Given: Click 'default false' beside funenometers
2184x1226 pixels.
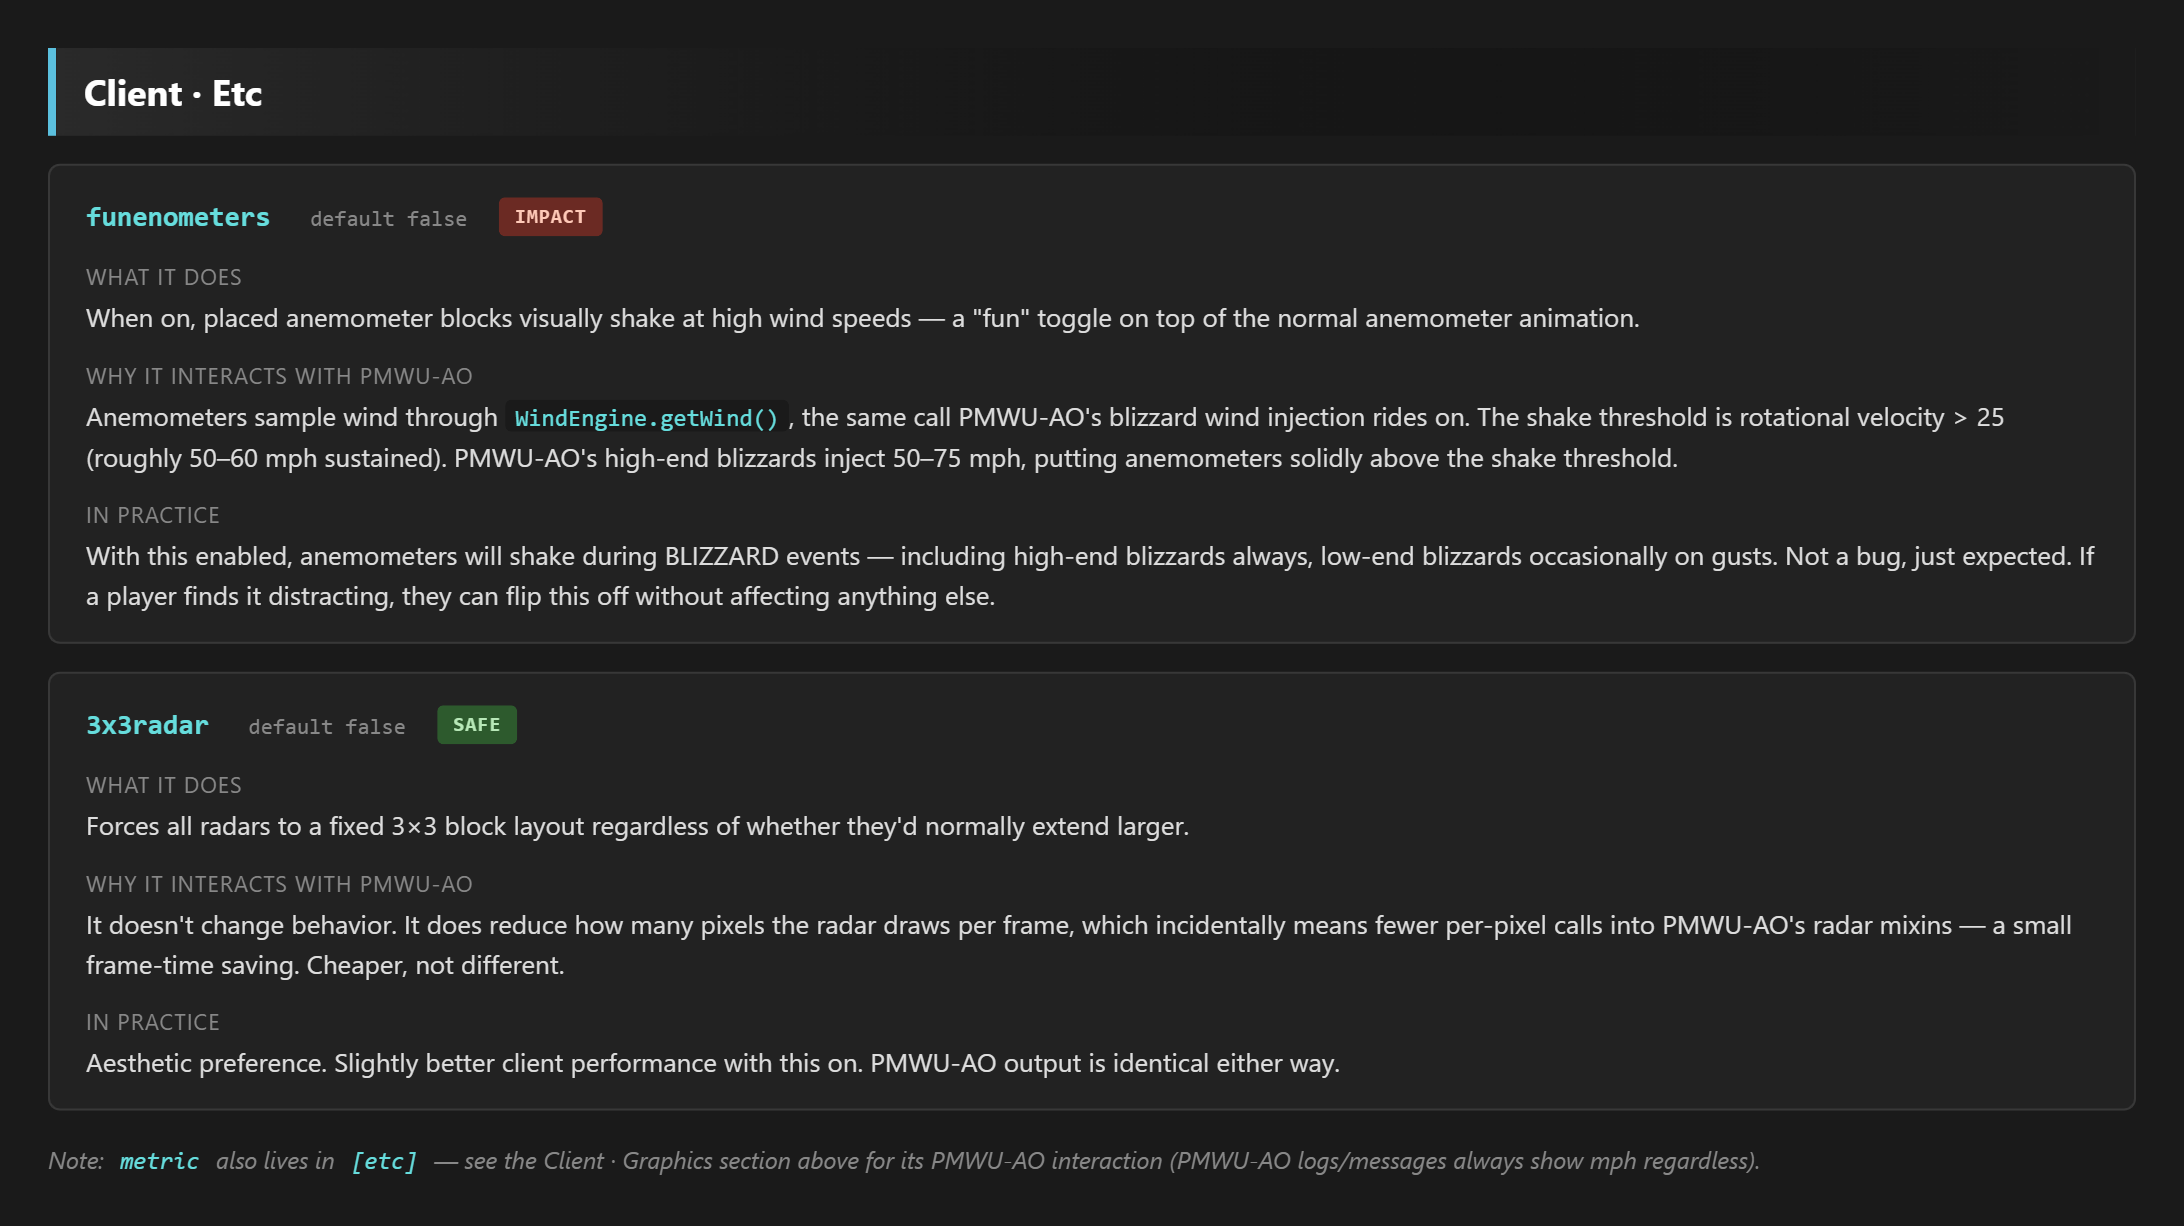Looking at the screenshot, I should tap(388, 218).
